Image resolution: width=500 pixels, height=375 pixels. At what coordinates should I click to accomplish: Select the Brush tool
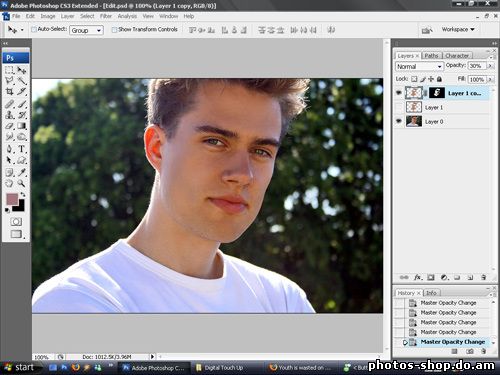click(22, 104)
